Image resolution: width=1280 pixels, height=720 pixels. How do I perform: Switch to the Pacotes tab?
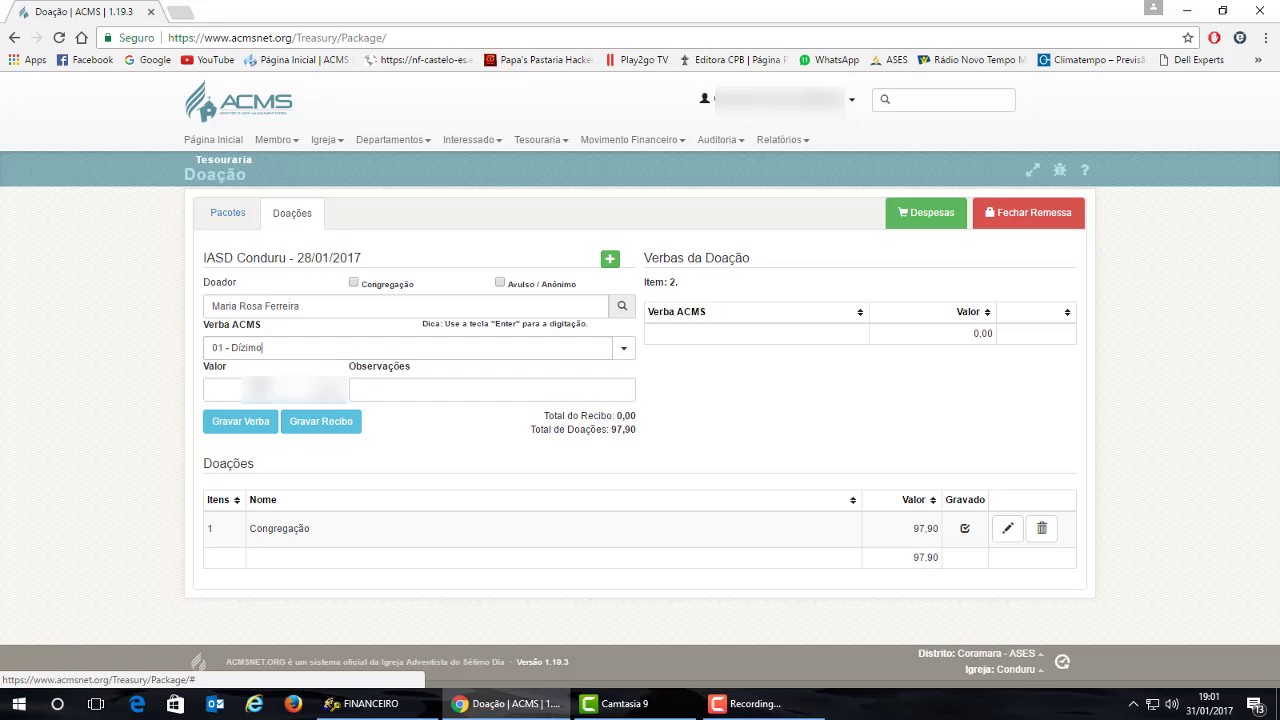click(x=228, y=213)
